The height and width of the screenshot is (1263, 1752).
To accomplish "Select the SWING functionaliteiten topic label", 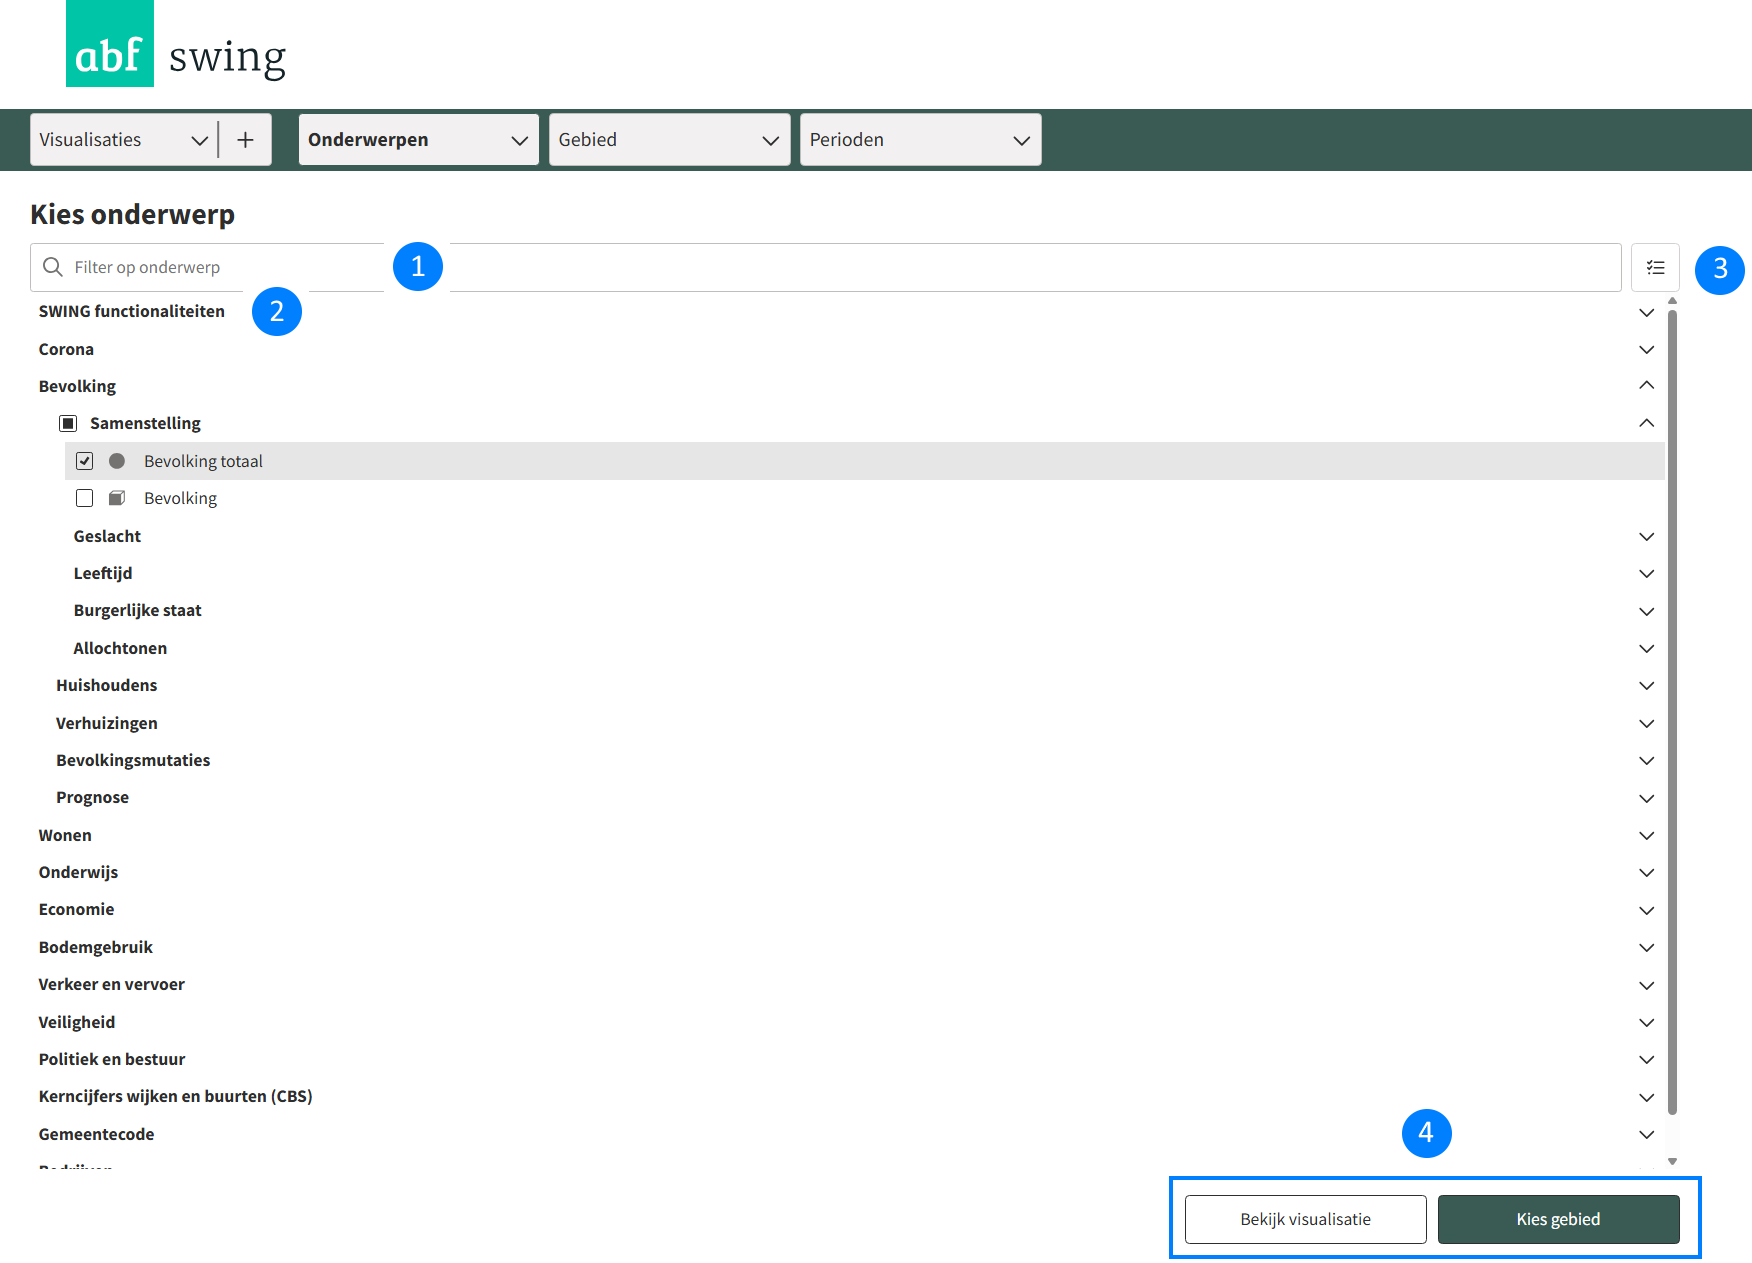I will click(x=132, y=311).
